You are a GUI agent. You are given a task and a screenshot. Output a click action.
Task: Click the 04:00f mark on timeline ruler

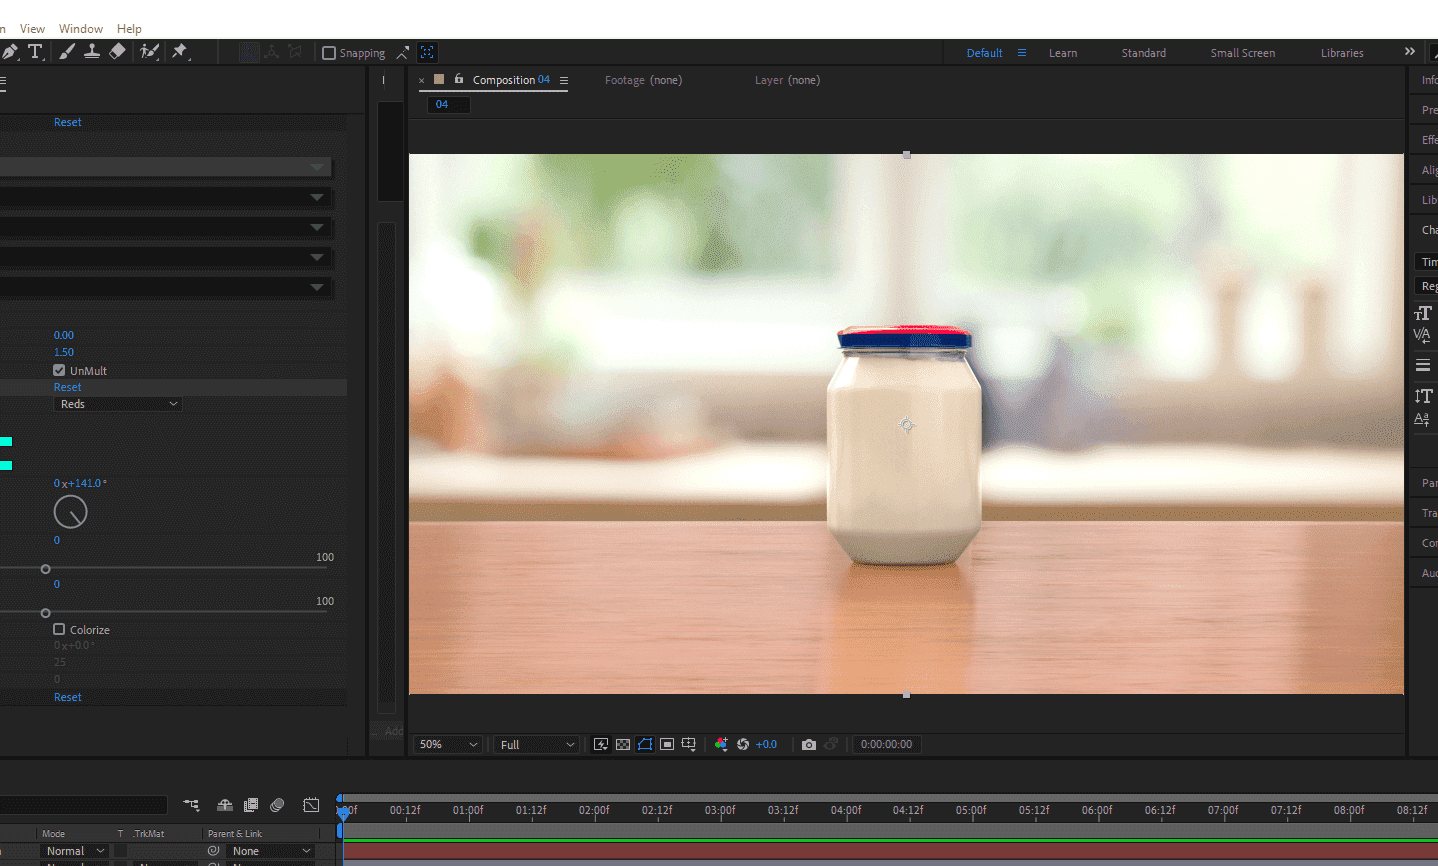coord(846,811)
